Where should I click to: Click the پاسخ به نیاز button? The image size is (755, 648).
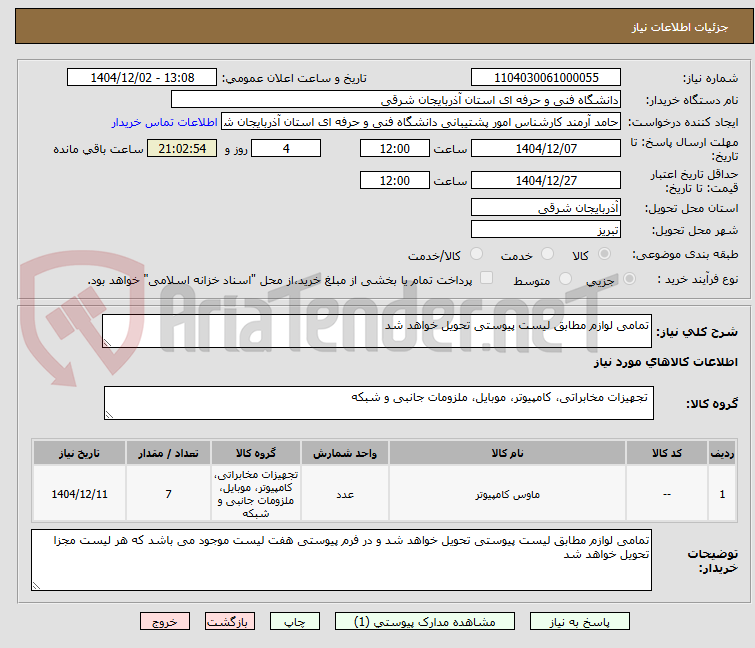coord(579,621)
